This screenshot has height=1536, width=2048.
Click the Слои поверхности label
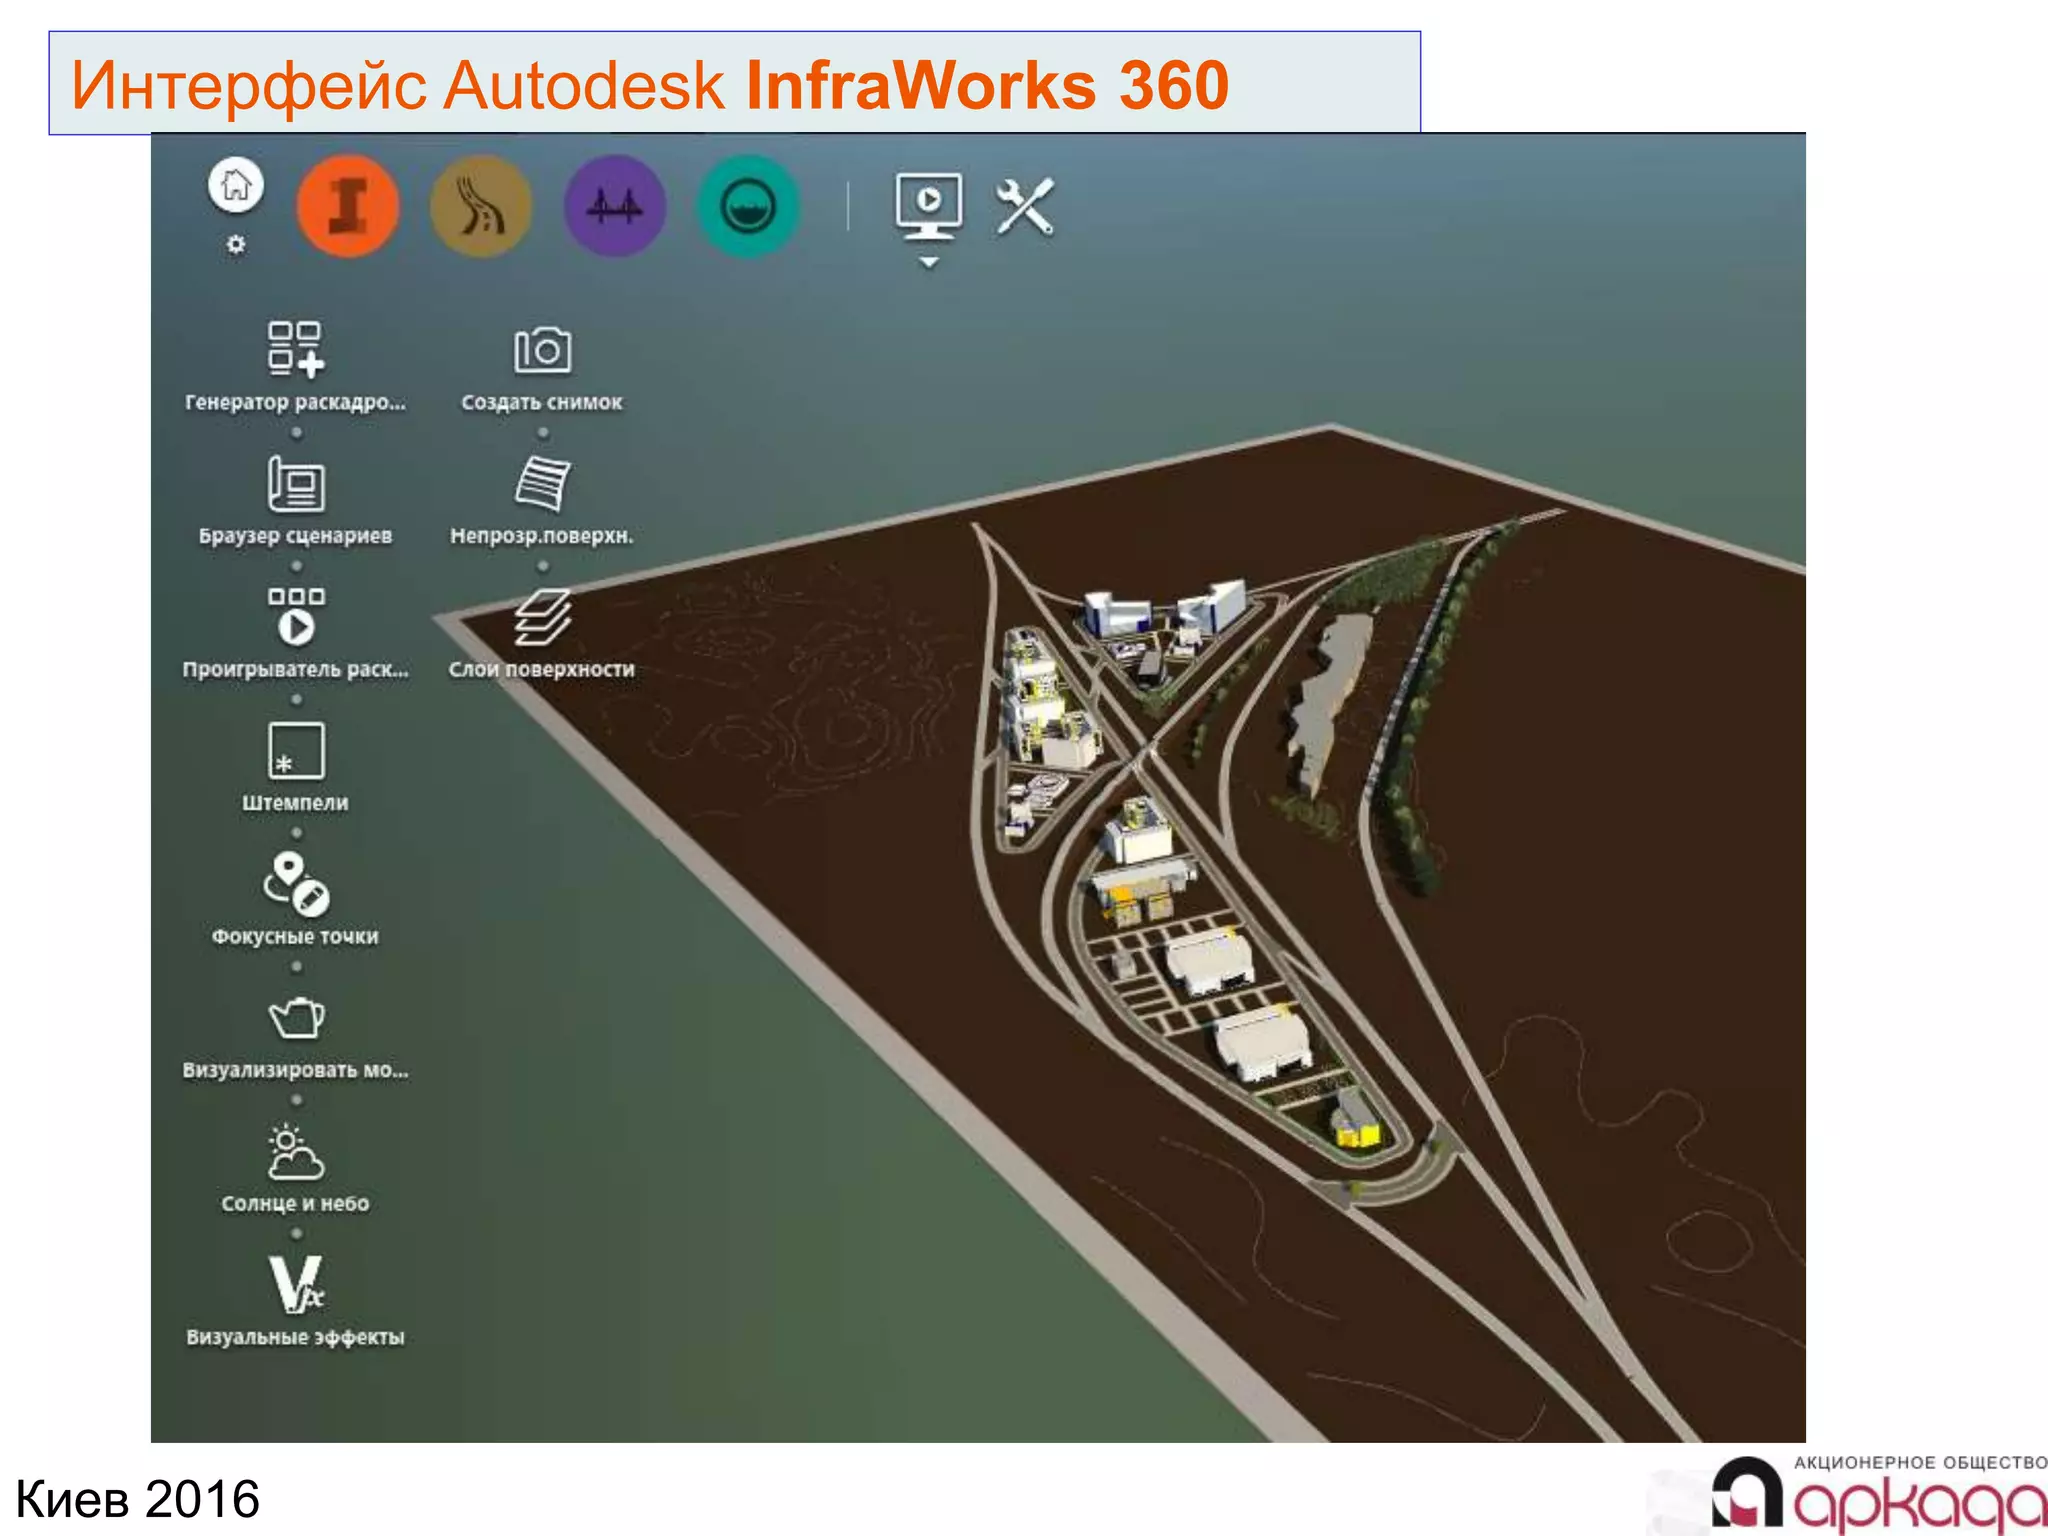tap(542, 669)
